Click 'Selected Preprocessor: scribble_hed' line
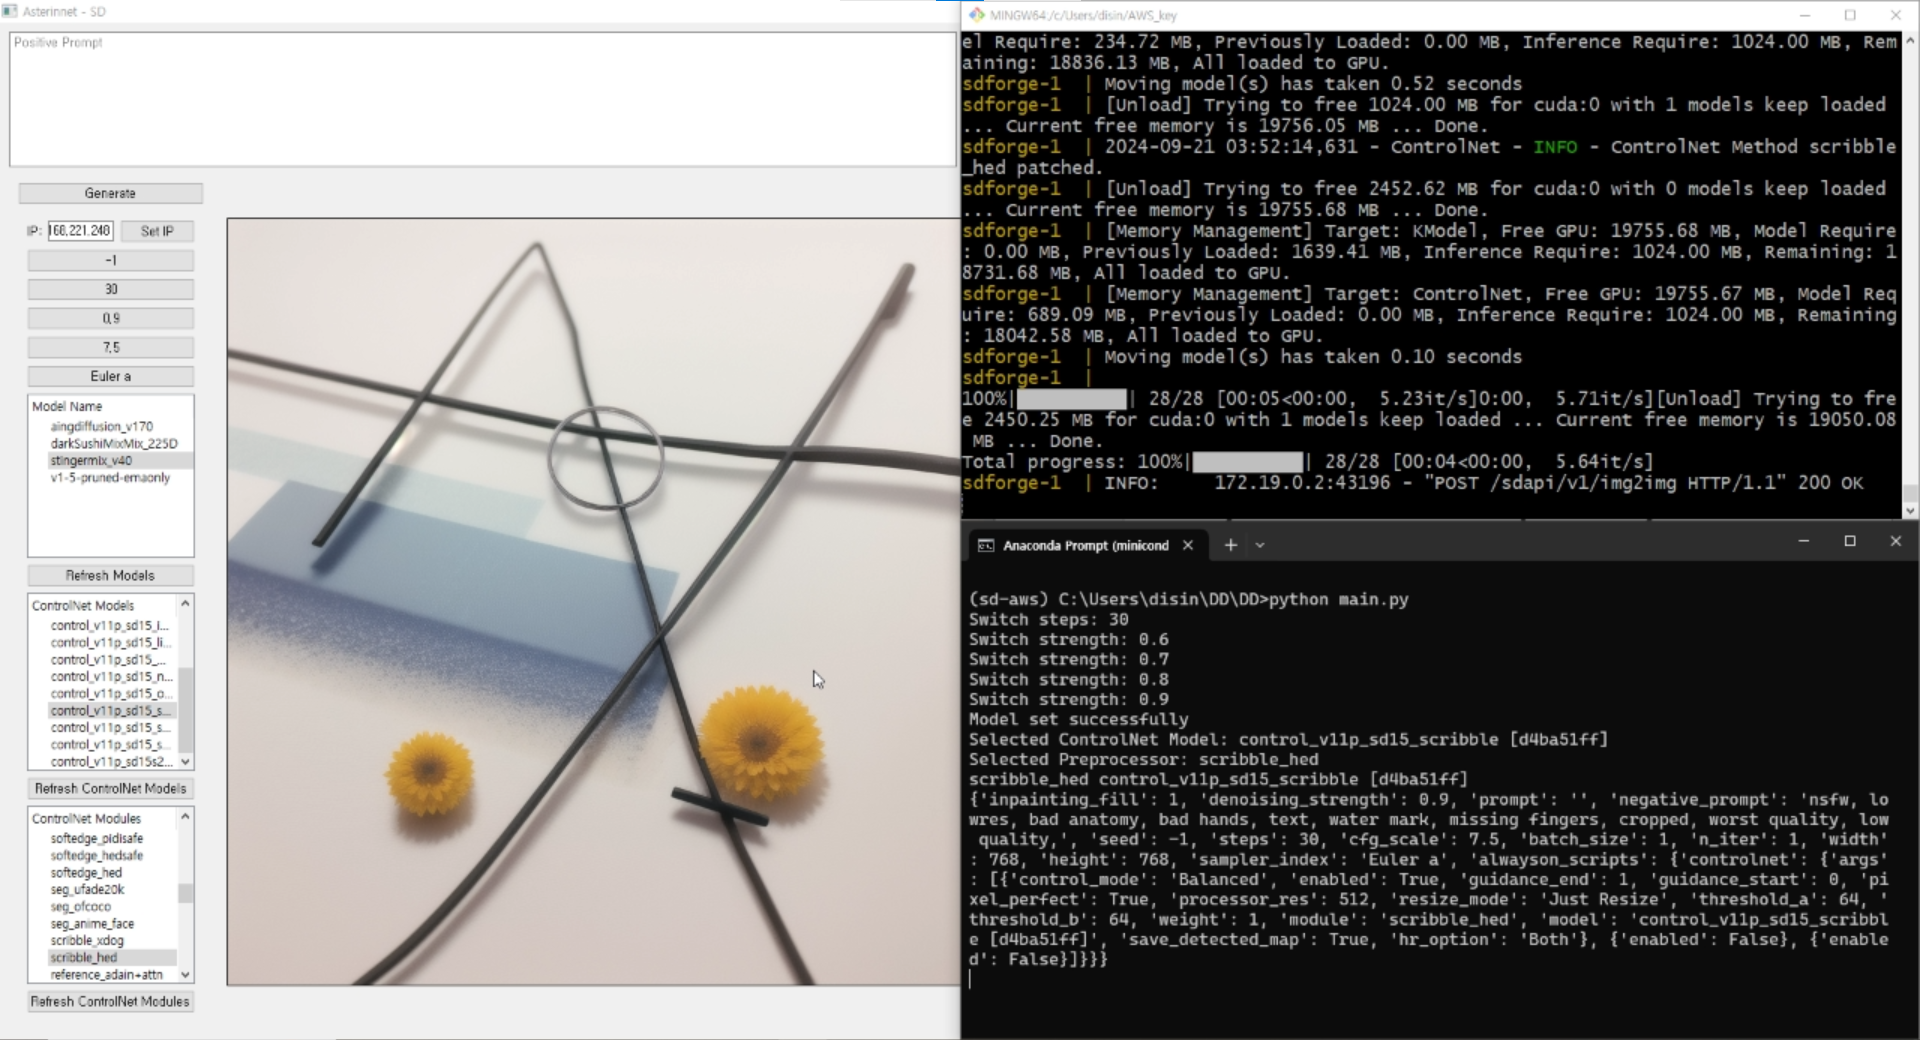1920x1040 pixels. [1143, 759]
